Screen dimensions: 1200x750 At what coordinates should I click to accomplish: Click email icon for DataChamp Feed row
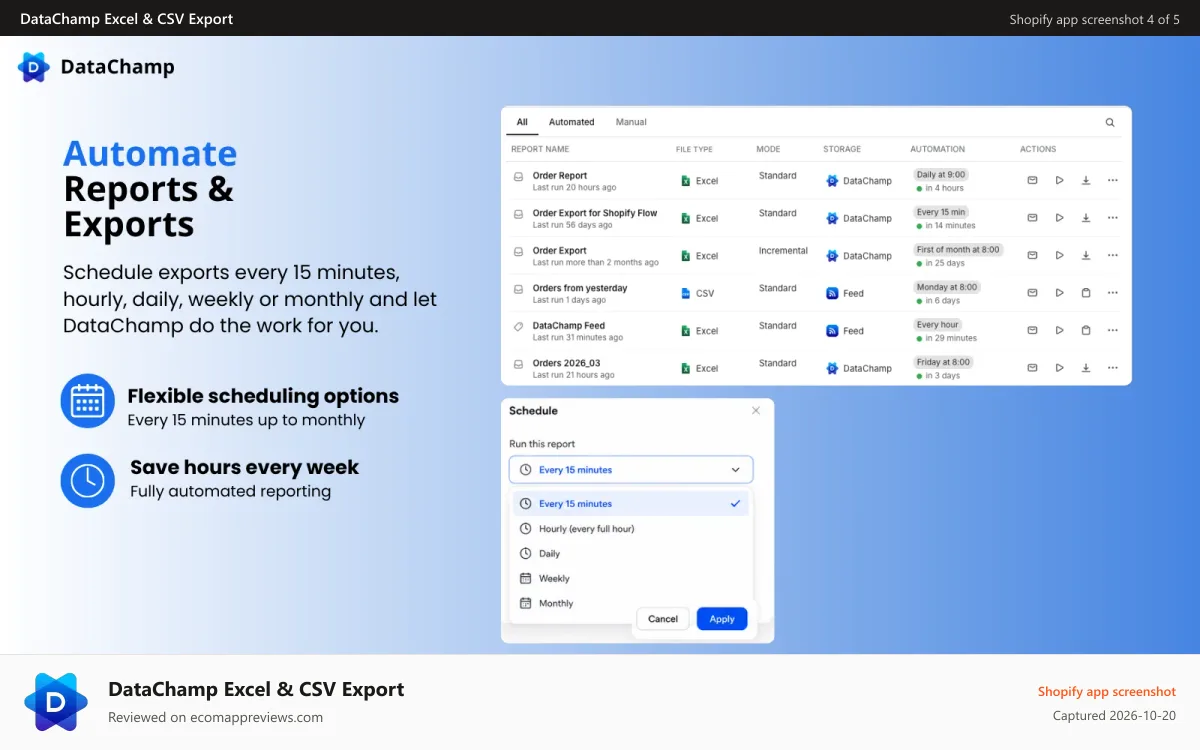click(1033, 330)
